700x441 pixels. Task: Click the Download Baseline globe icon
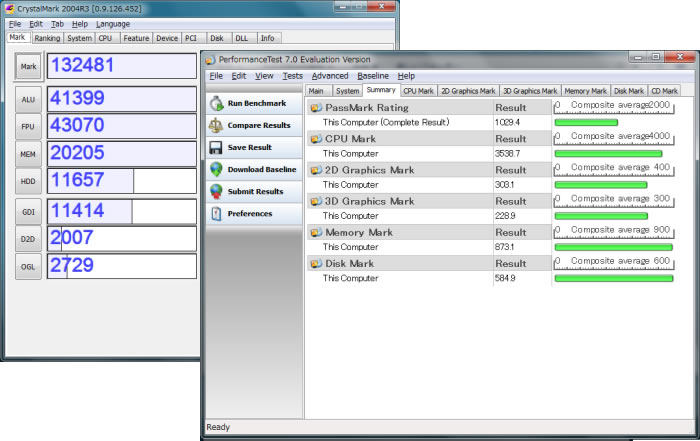(216, 169)
